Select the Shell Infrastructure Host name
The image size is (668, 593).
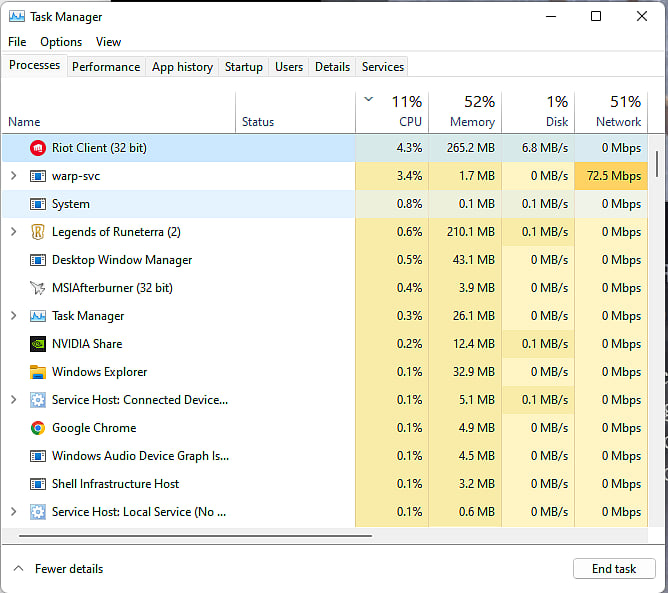115,484
